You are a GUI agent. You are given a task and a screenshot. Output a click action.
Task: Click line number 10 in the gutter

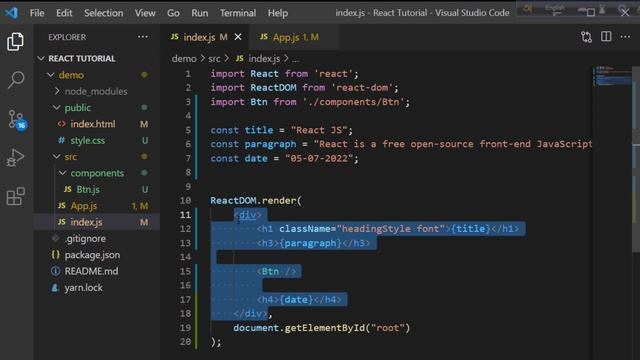185,200
